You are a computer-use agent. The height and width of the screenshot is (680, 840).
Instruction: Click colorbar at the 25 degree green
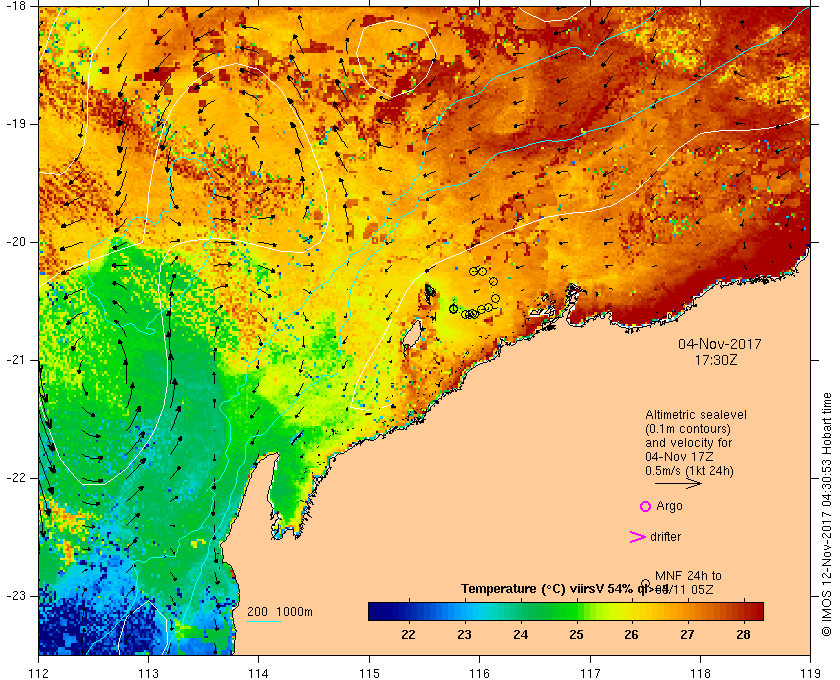(576, 611)
